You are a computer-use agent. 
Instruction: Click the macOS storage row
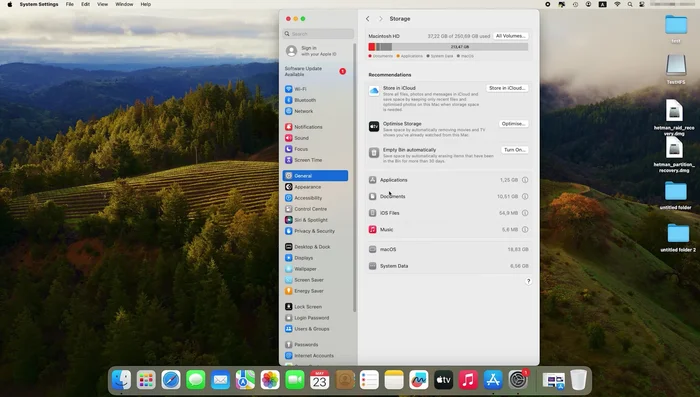(x=448, y=250)
